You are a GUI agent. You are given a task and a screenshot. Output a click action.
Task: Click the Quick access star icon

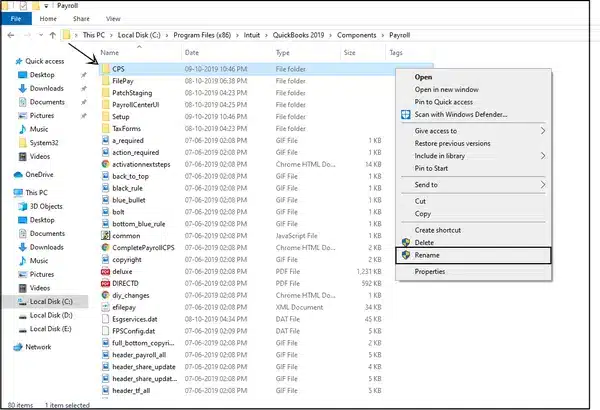tap(19, 61)
